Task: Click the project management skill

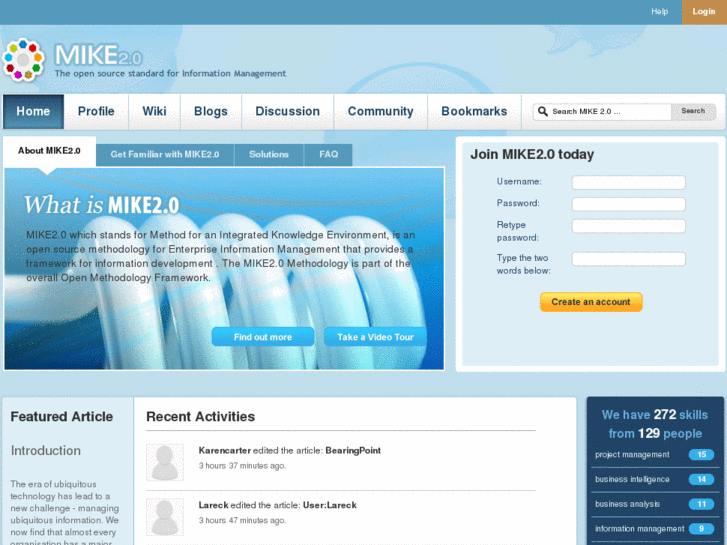Action: [632, 455]
